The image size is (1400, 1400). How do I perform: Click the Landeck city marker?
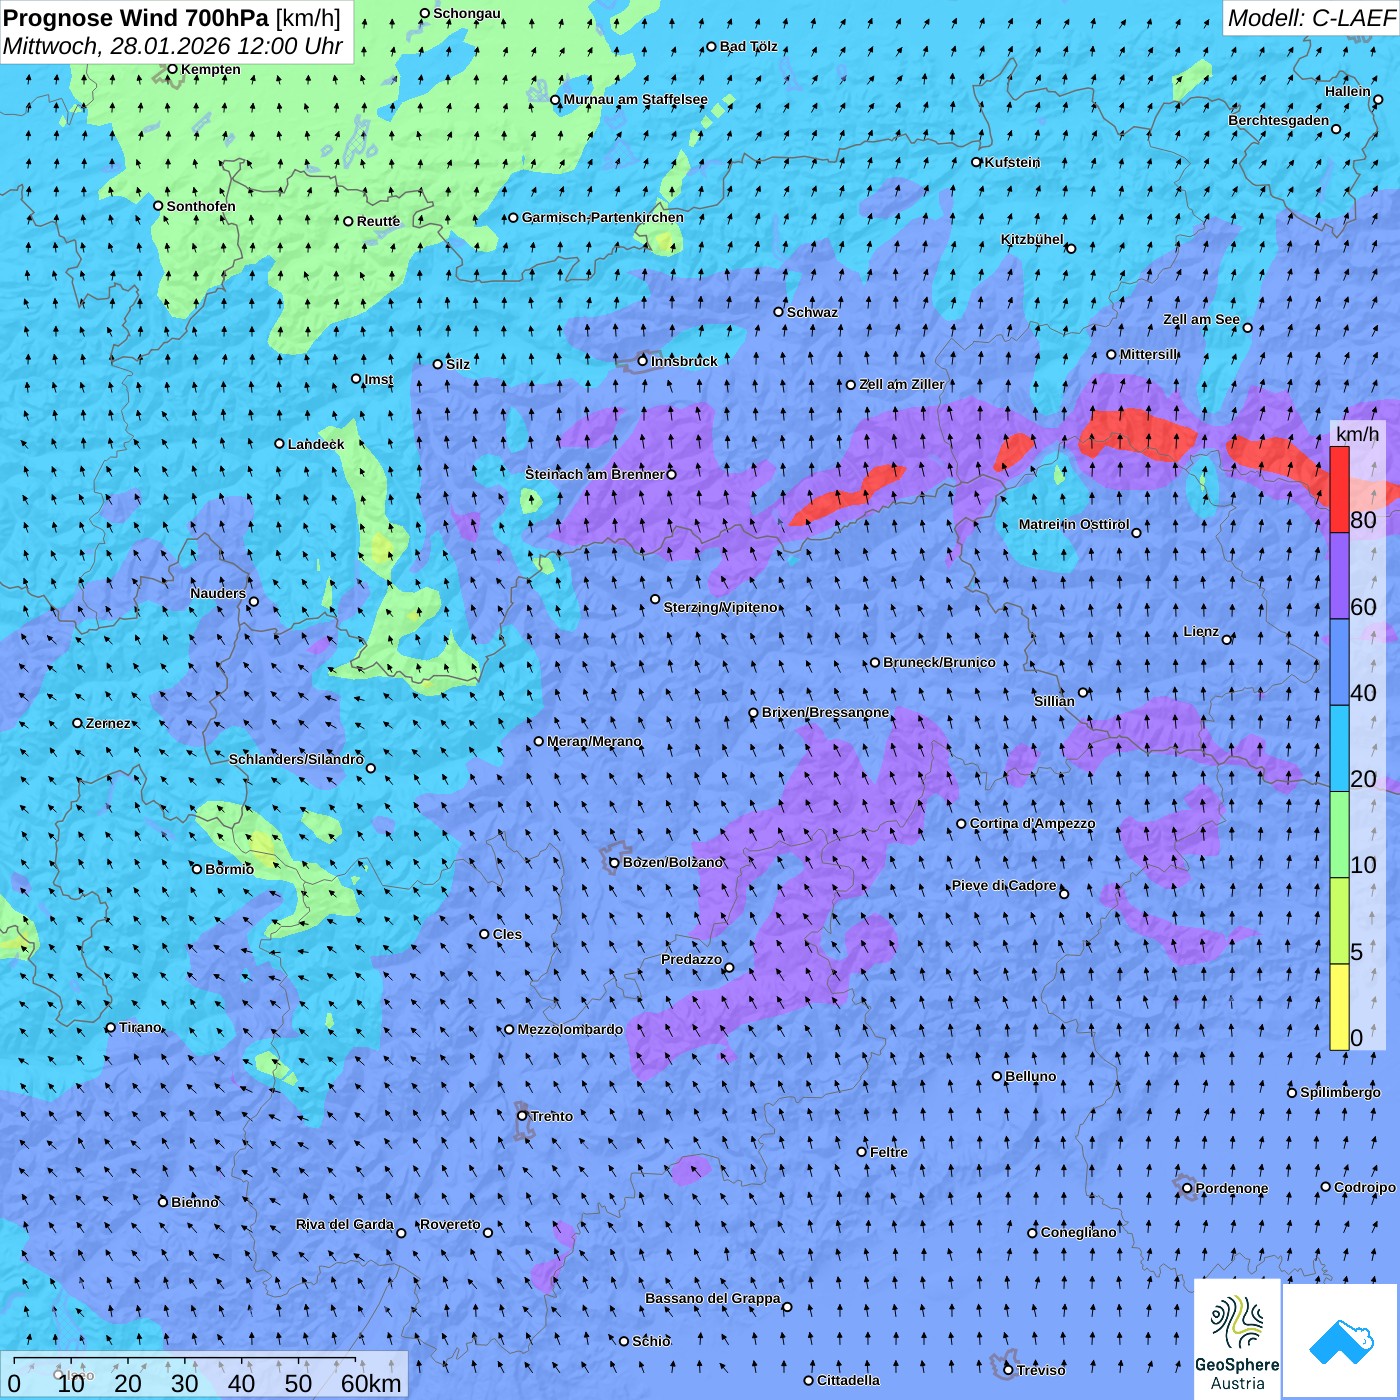point(279,444)
